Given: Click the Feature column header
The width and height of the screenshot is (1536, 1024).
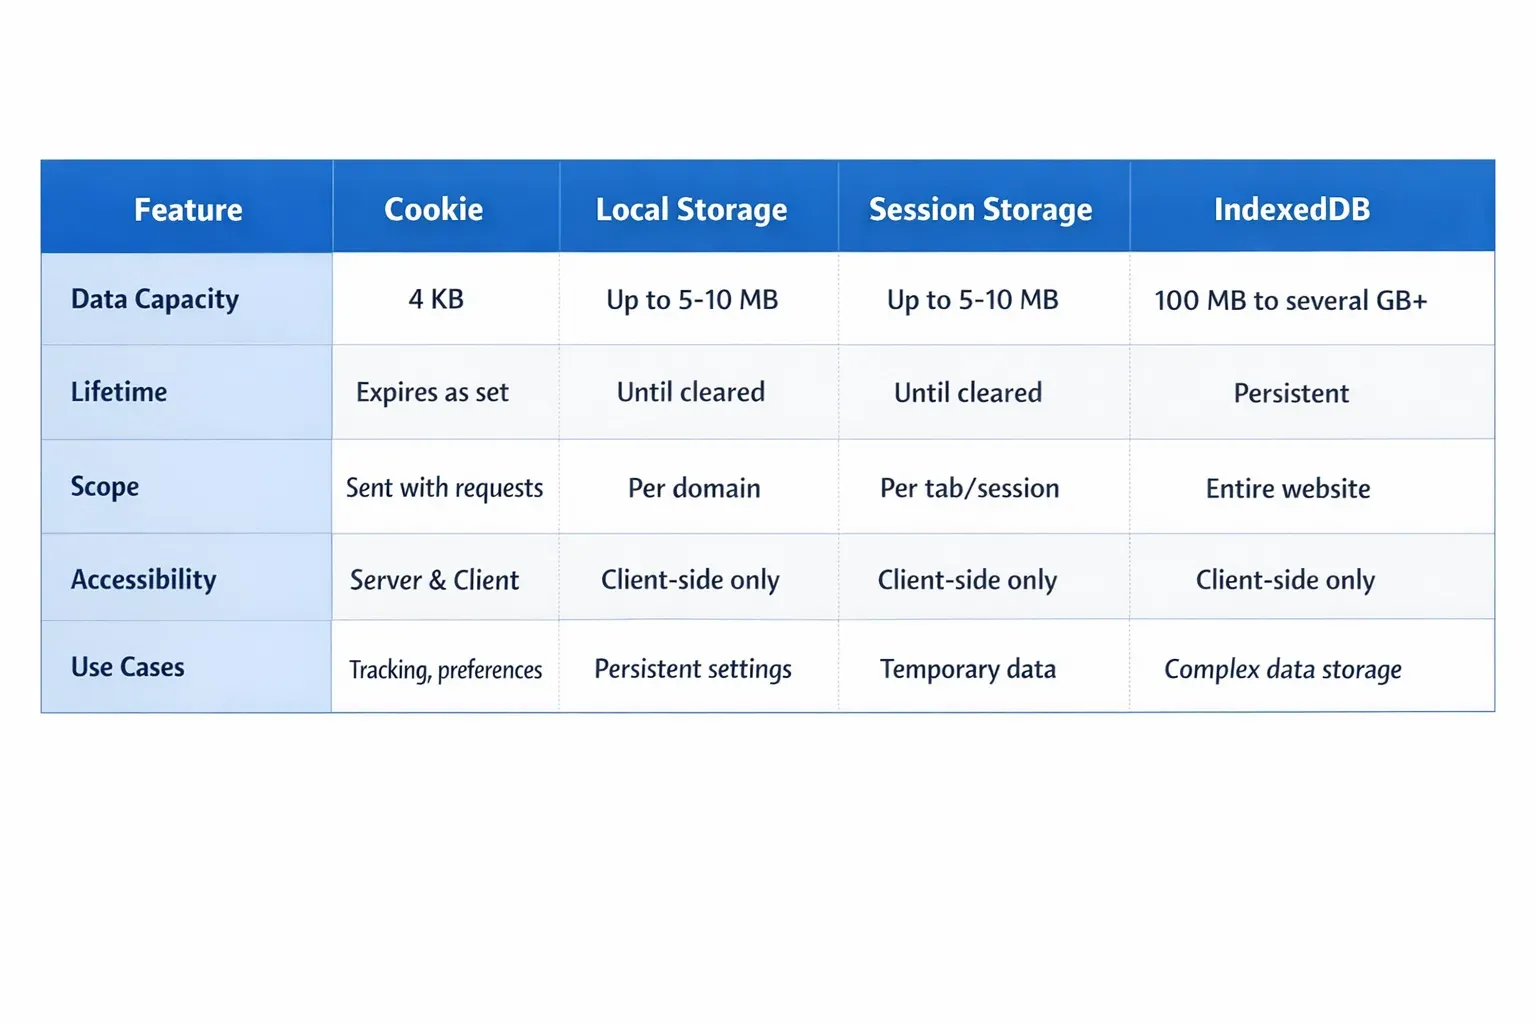Looking at the screenshot, I should coord(188,209).
